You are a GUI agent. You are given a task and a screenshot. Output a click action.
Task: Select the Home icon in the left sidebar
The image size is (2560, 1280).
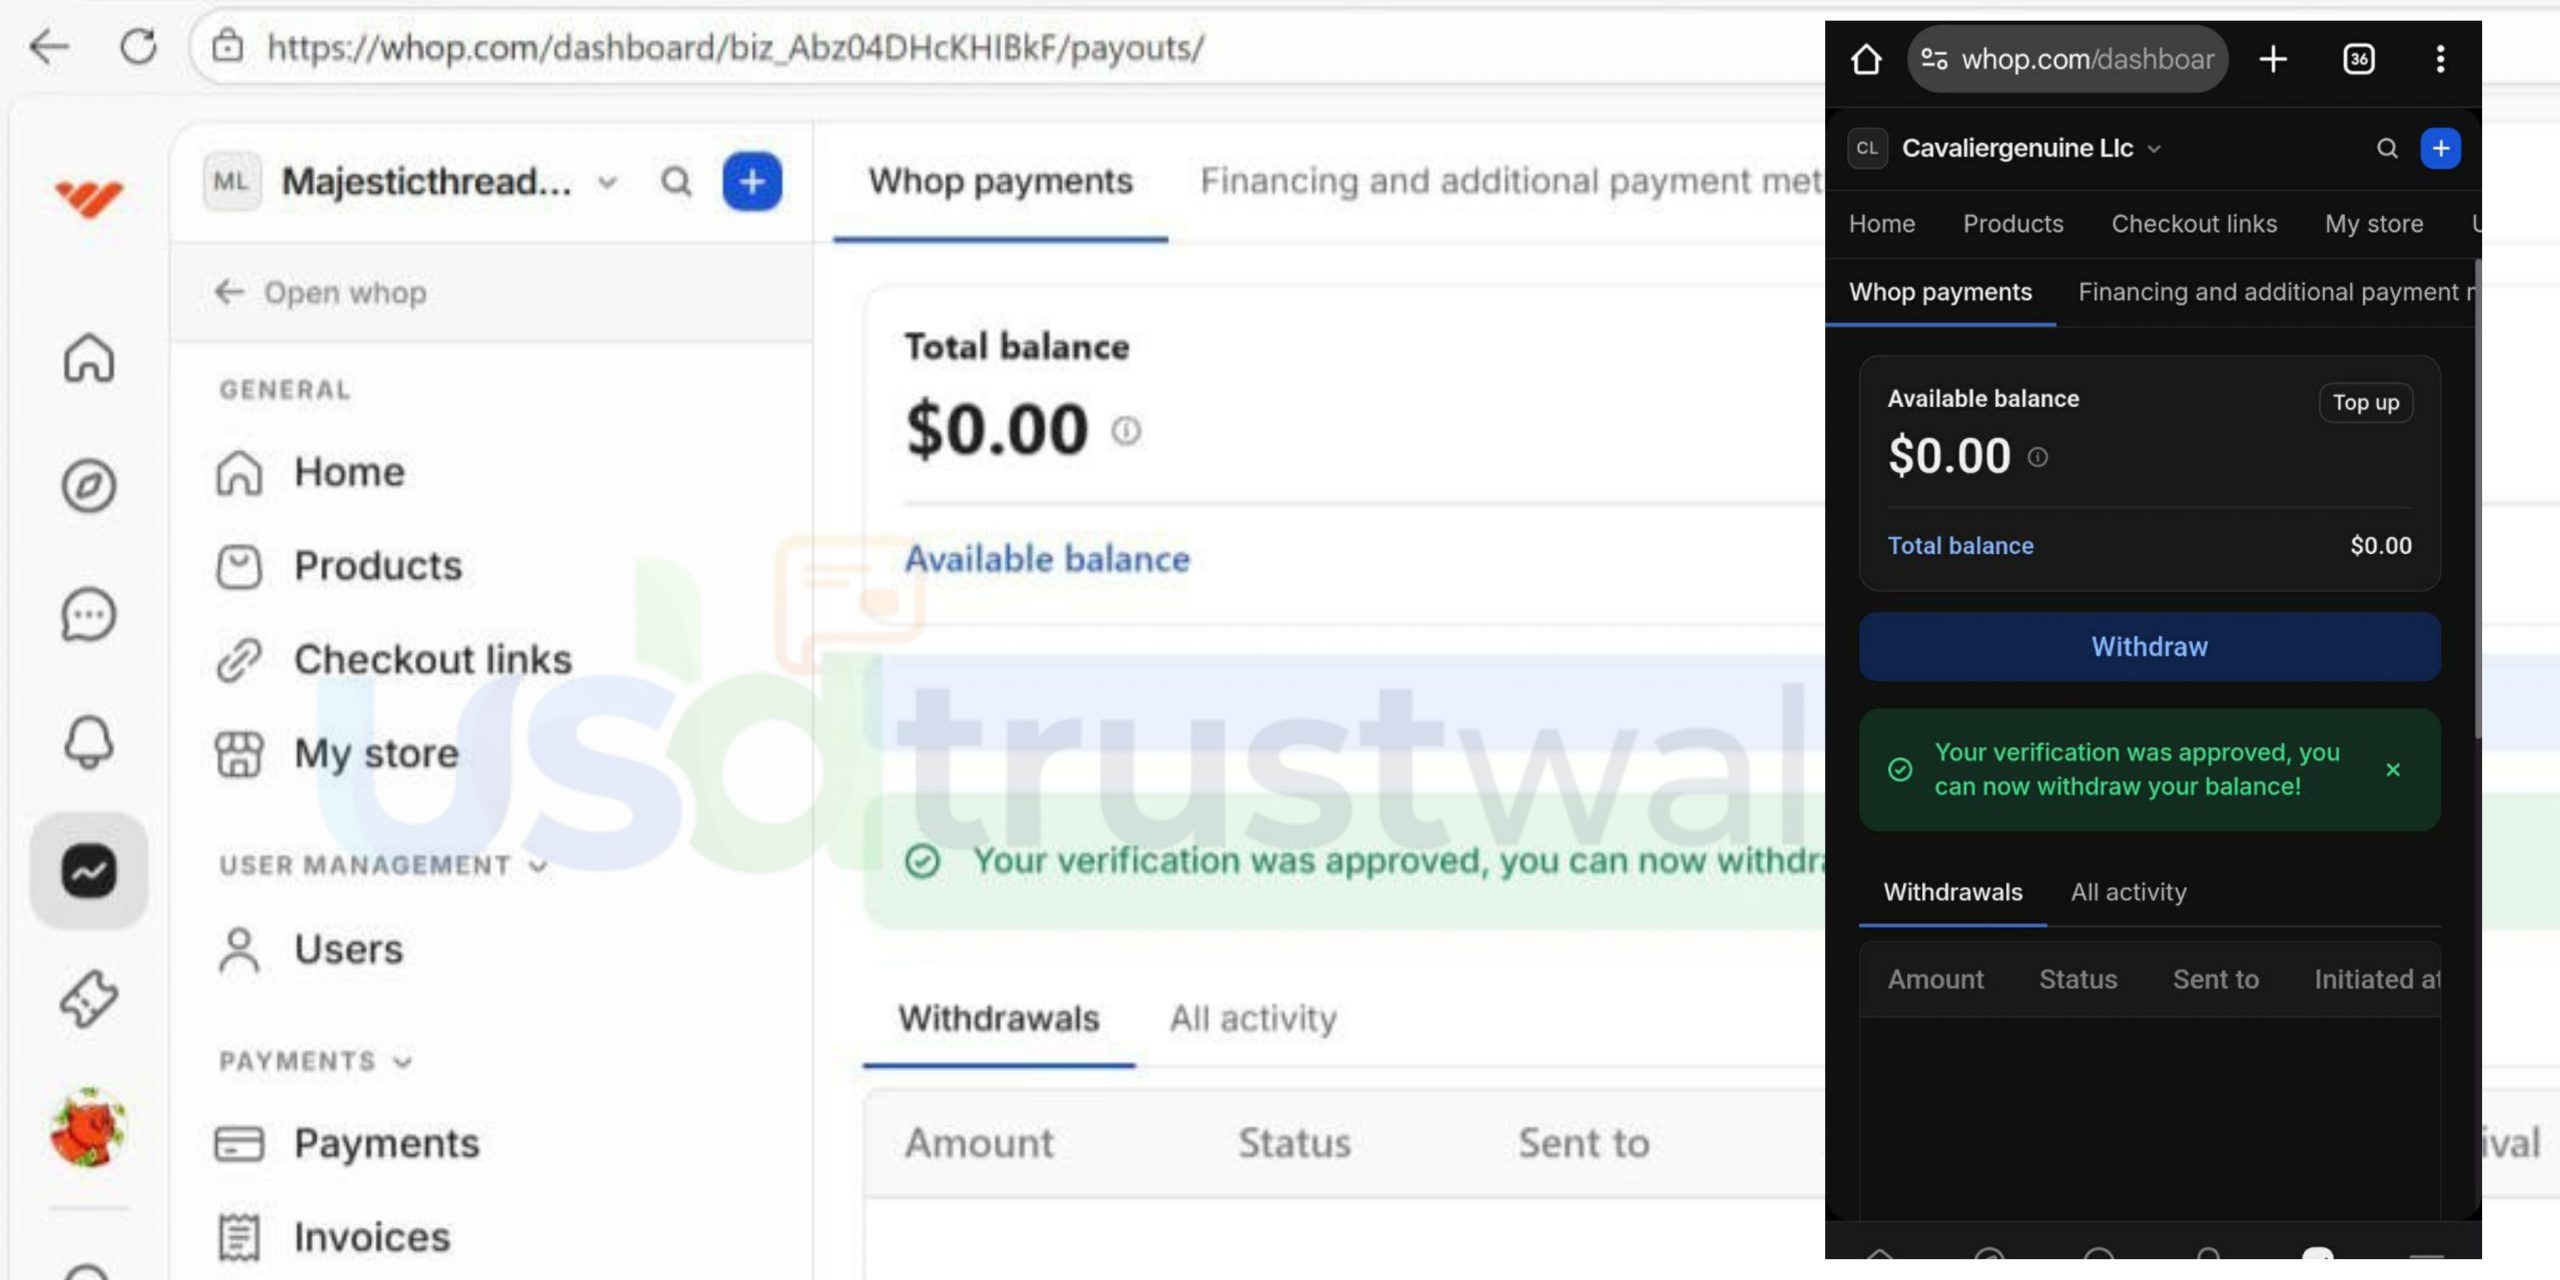coord(88,360)
